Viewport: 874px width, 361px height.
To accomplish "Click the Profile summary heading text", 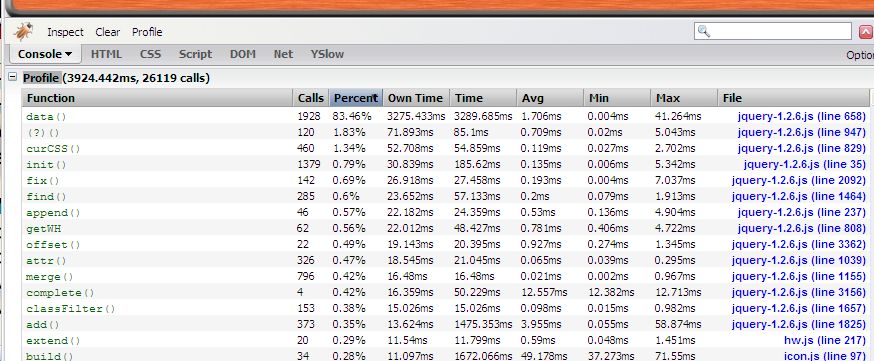I will (116, 77).
